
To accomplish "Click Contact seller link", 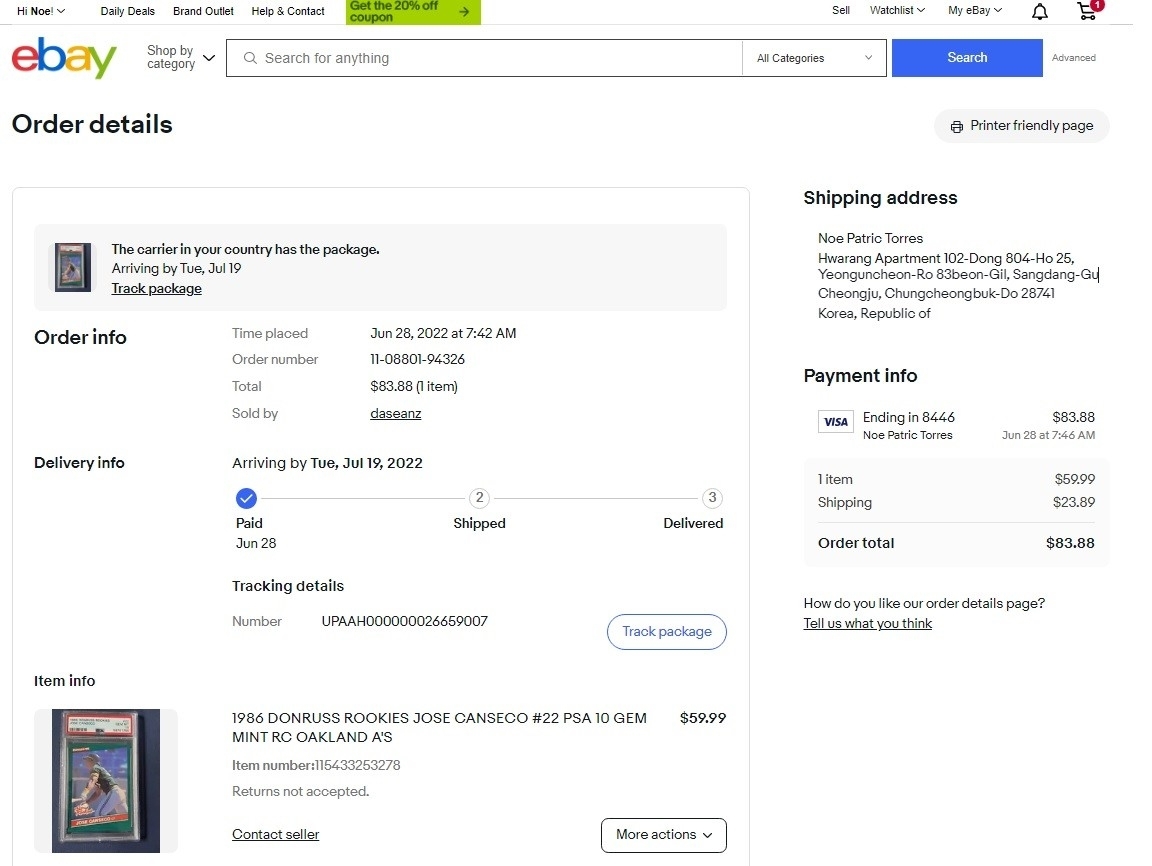I will click(276, 834).
